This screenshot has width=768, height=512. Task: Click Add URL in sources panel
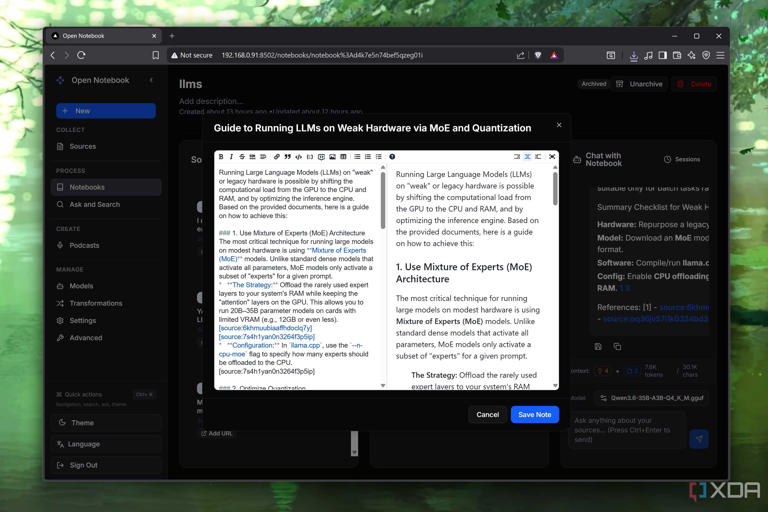pyautogui.click(x=216, y=433)
